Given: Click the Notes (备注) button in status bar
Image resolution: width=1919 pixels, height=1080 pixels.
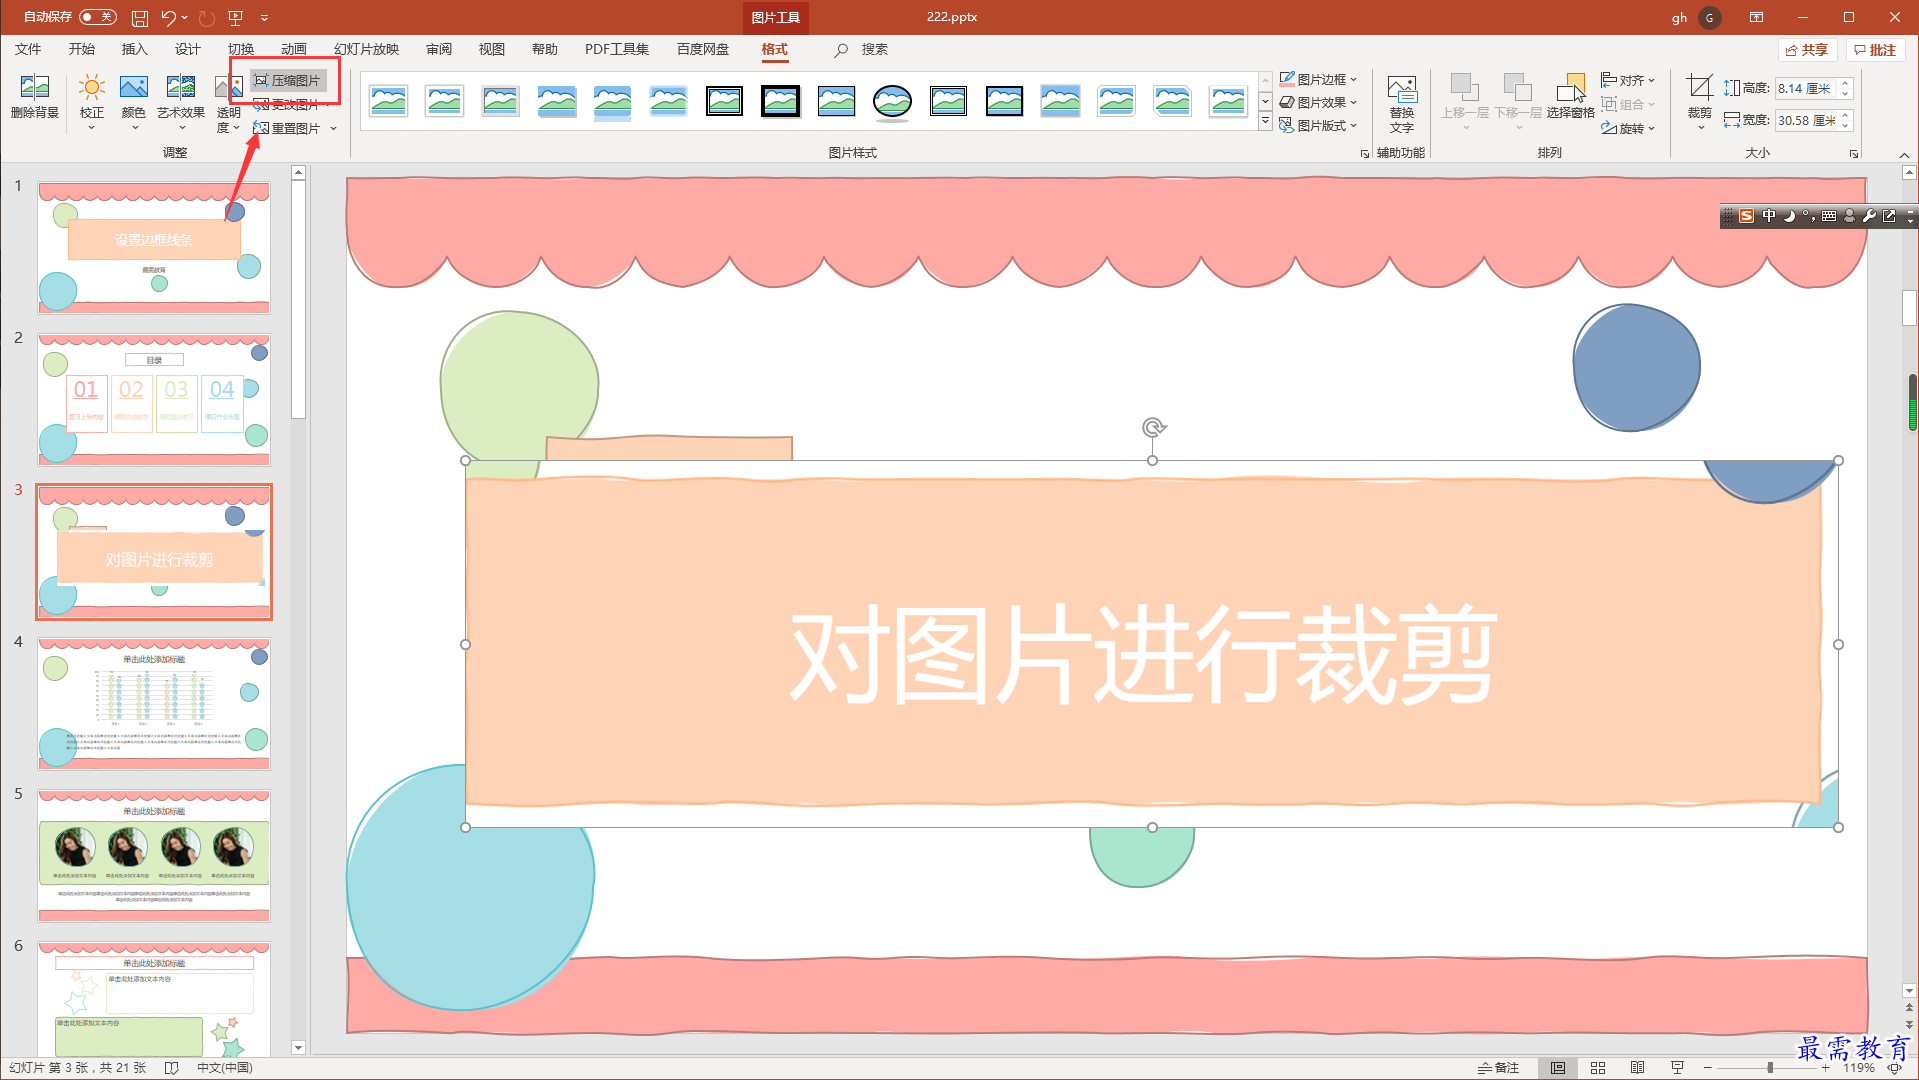Looking at the screenshot, I should pyautogui.click(x=1499, y=1068).
